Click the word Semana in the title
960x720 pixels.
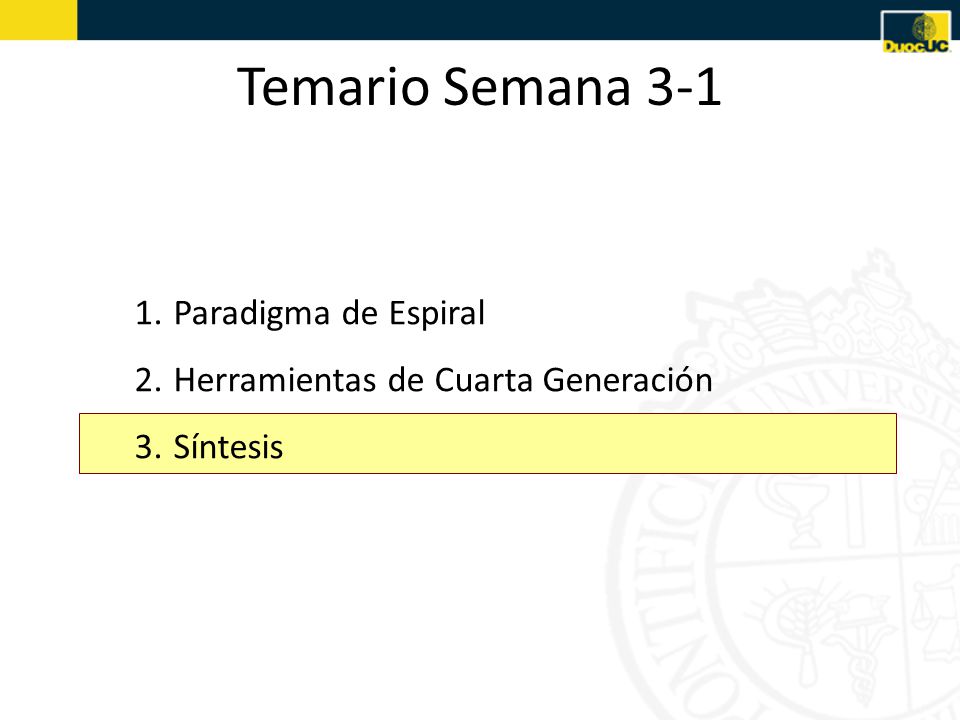537,87
